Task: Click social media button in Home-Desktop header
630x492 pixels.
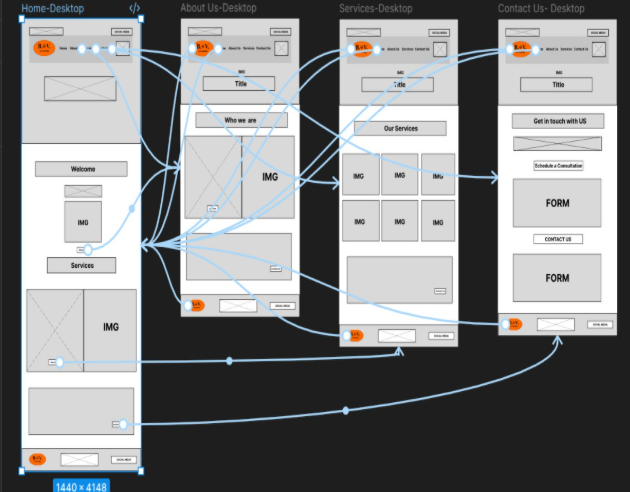Action: [x=122, y=32]
